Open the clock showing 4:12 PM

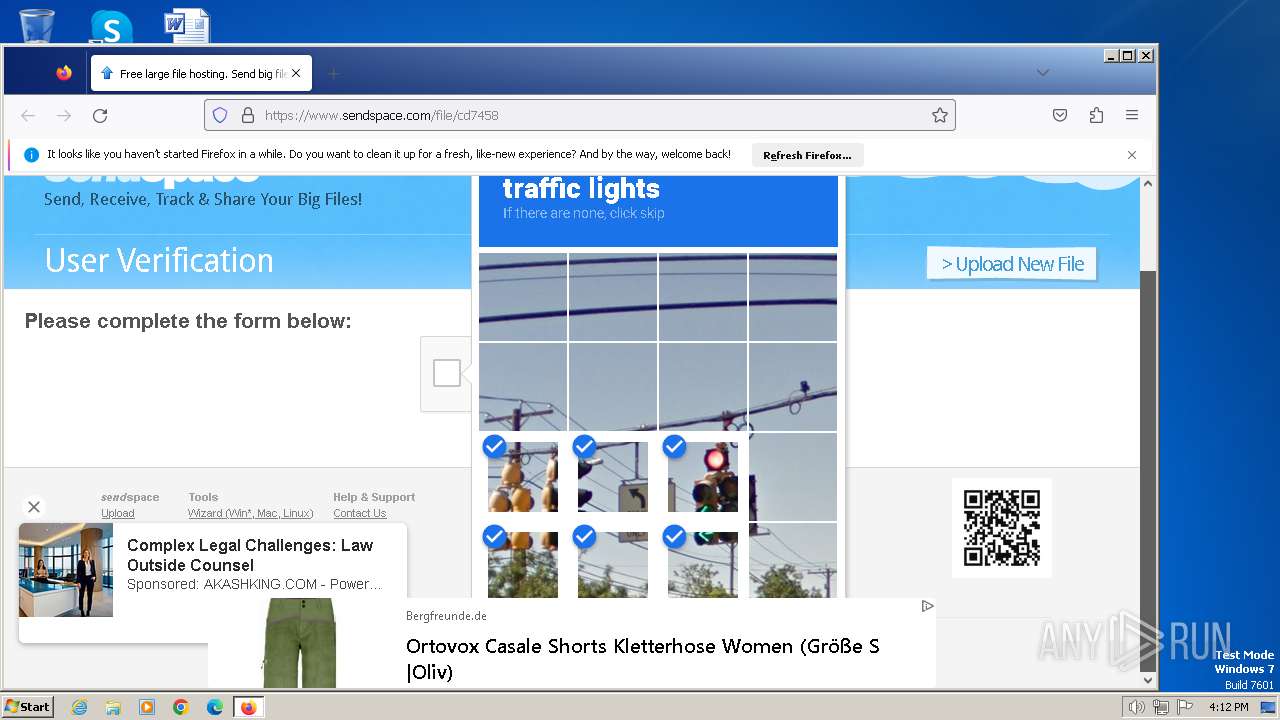(x=1228, y=707)
